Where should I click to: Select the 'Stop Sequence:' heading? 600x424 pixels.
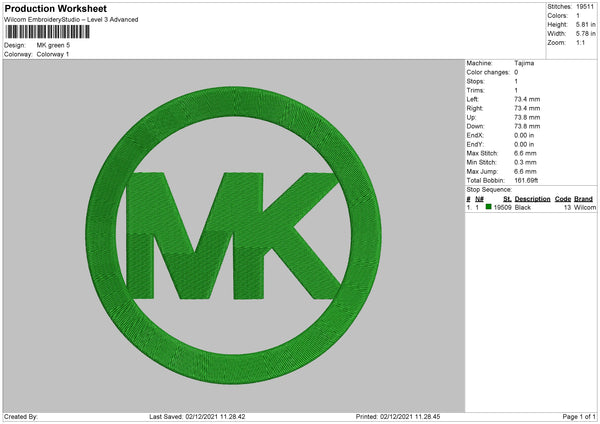tap(489, 190)
